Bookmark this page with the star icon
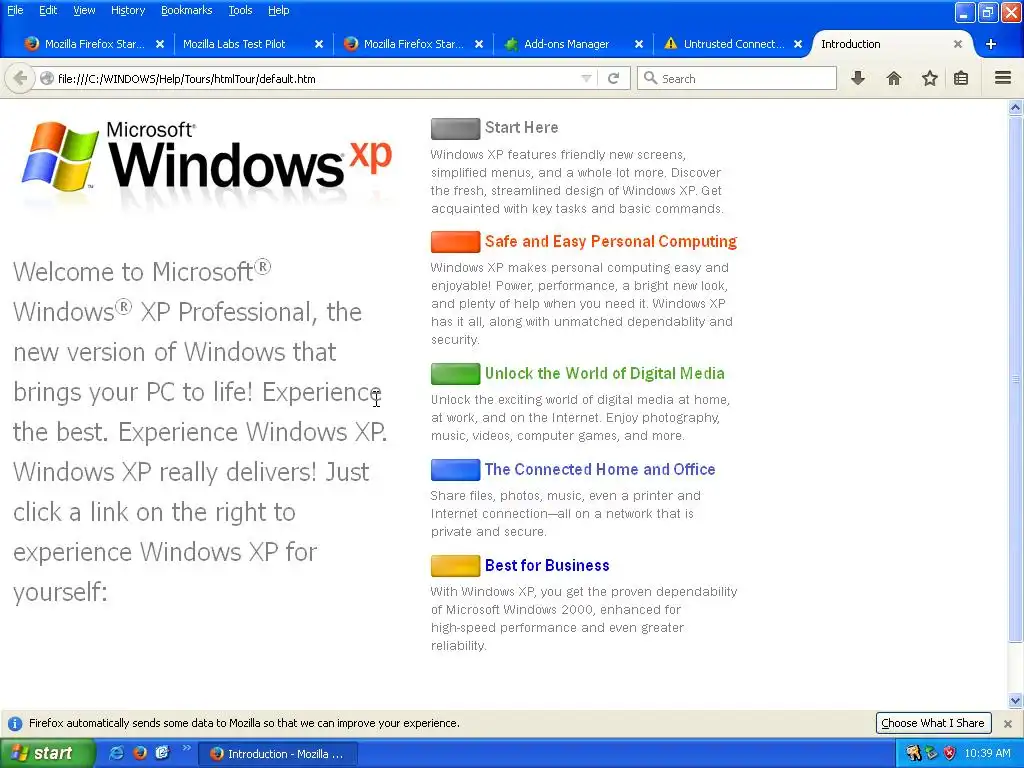The height and width of the screenshot is (768, 1024). click(x=930, y=78)
